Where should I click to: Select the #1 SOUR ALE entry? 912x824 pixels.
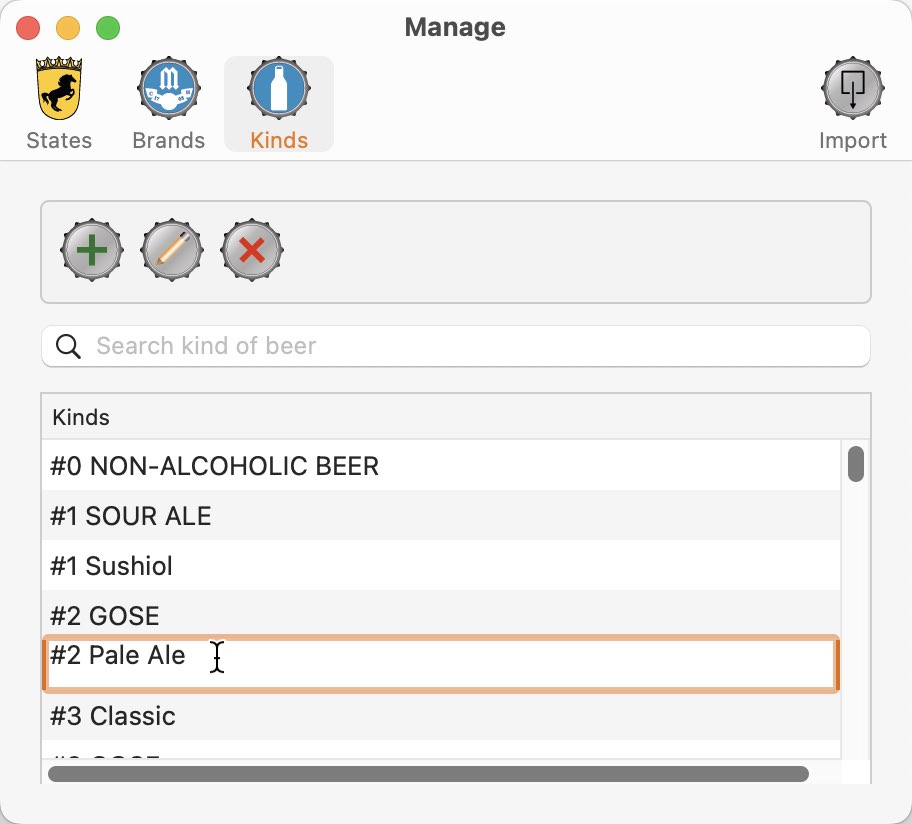(x=441, y=516)
